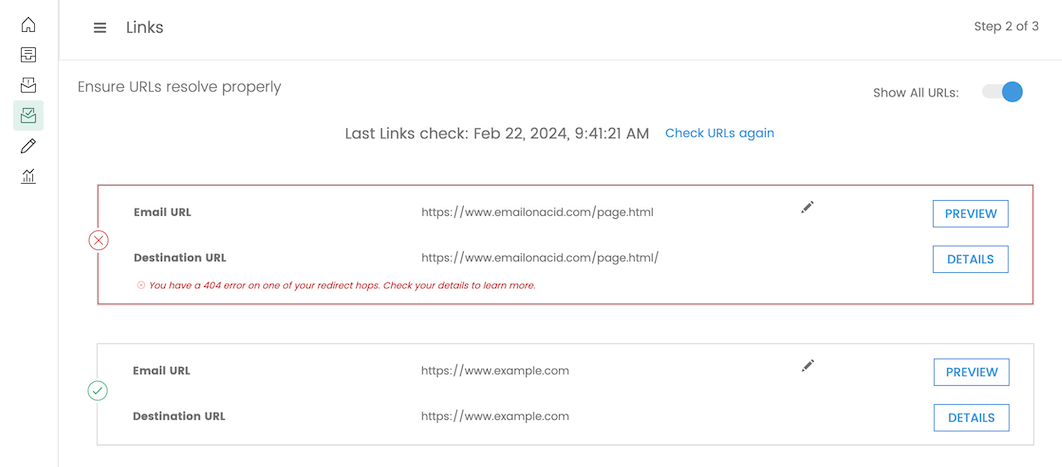Click the red error status icon
The image size is (1062, 467).
[x=98, y=240]
